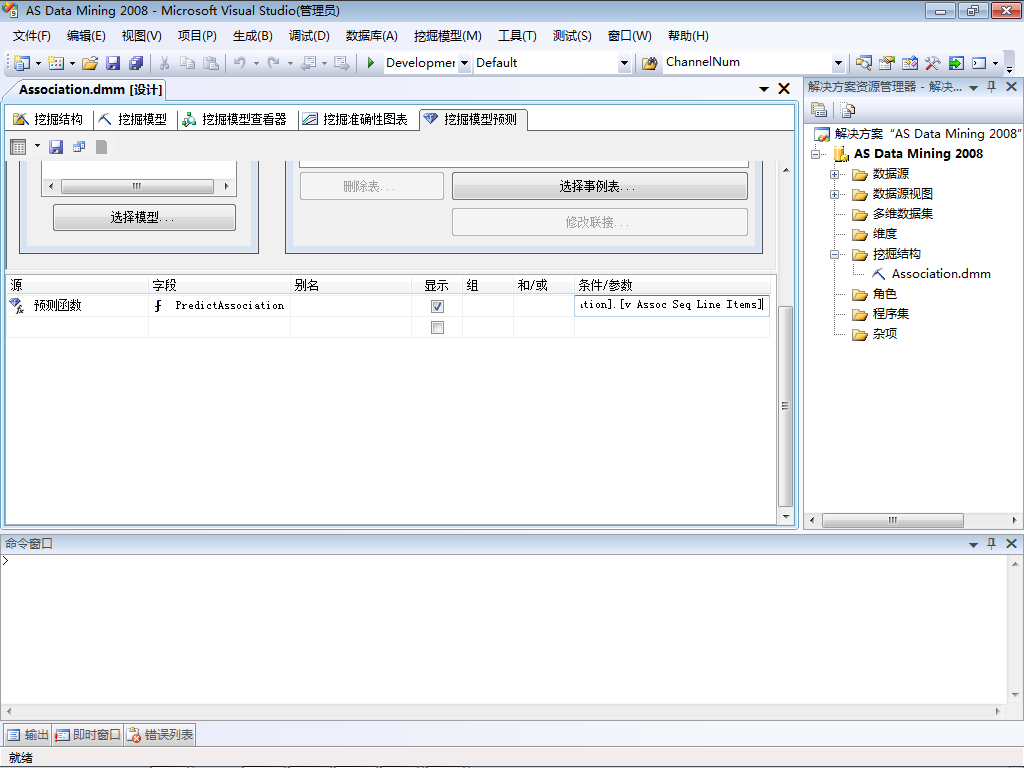Click the design pane vertical scrollbar thumb

point(786,406)
